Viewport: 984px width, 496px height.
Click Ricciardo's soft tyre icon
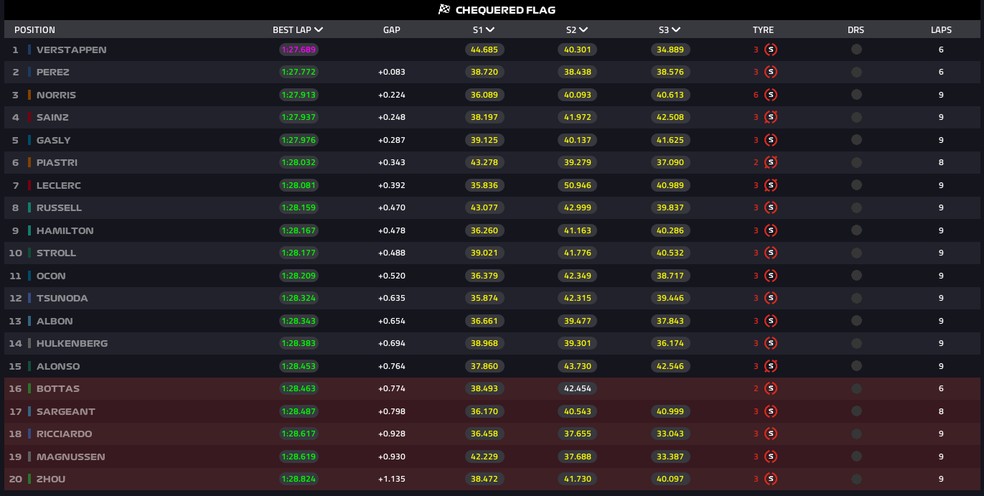tap(771, 434)
